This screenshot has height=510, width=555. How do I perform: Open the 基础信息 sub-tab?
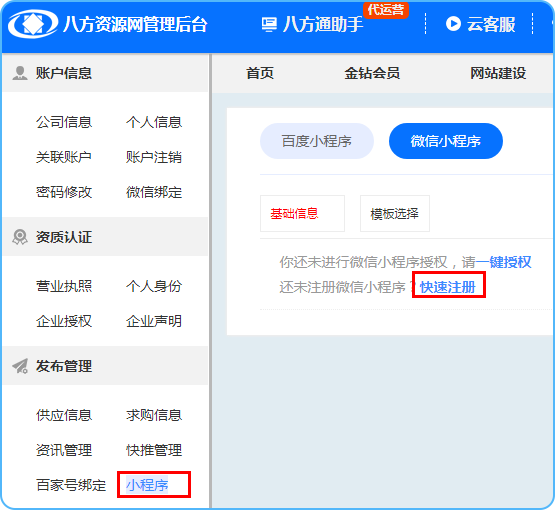302,213
